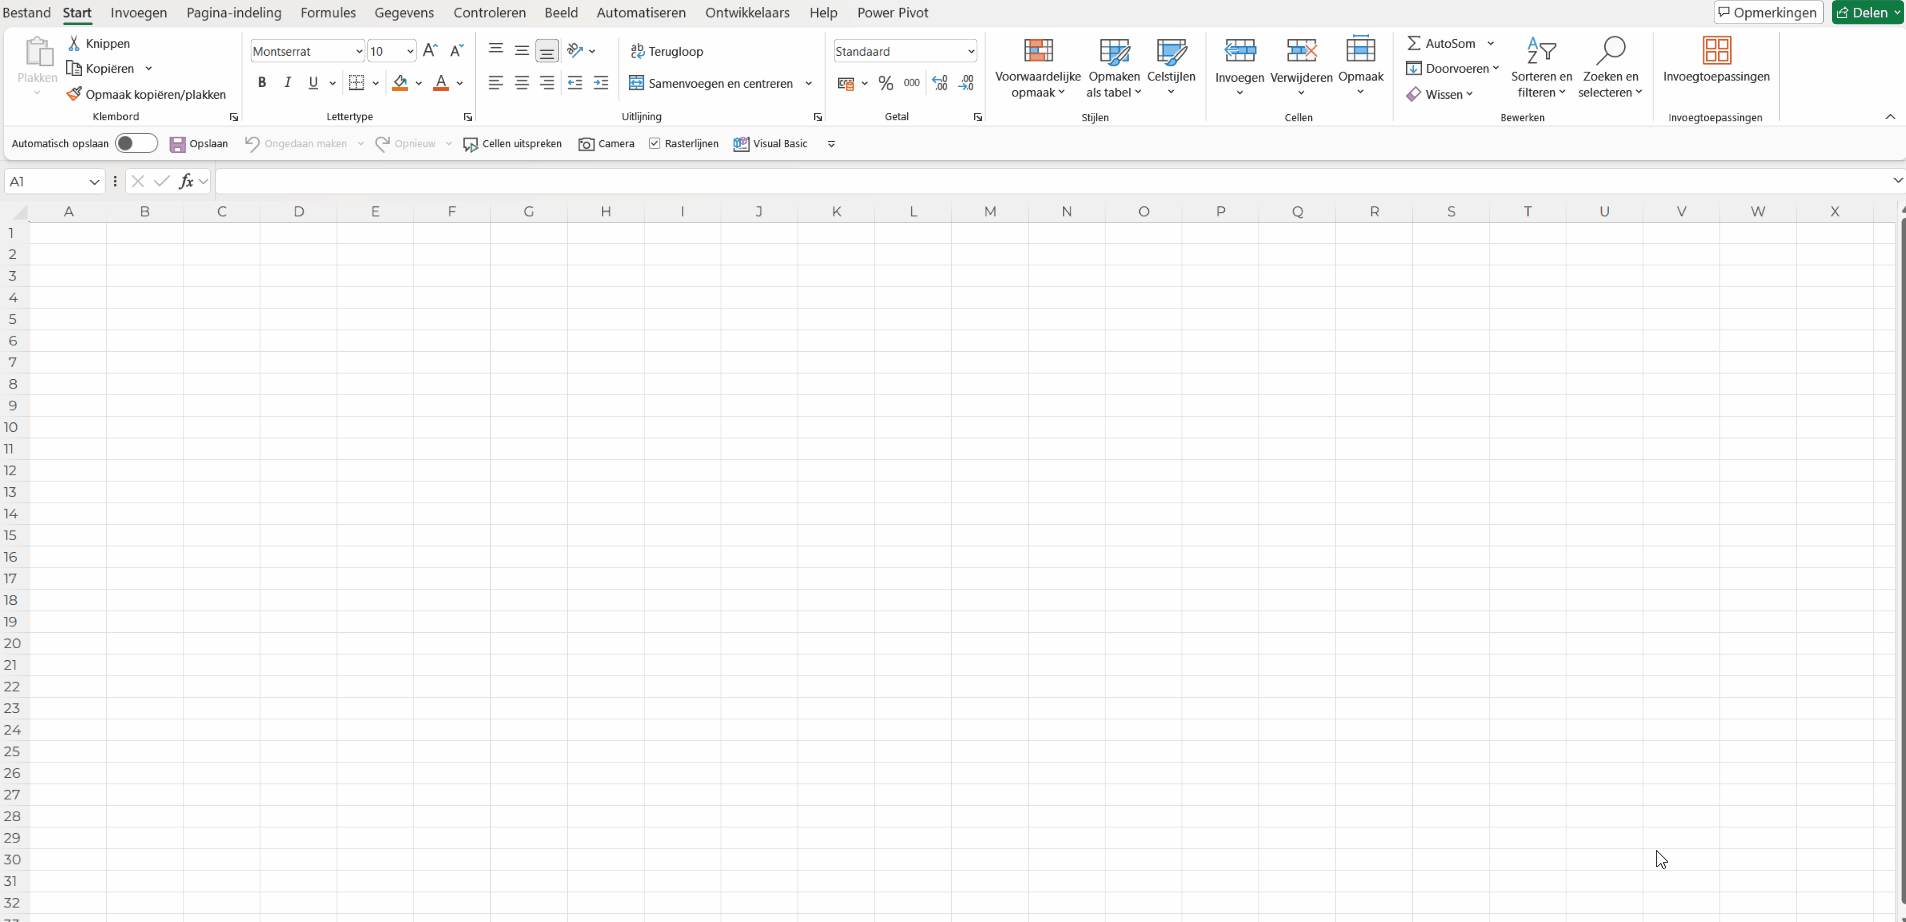This screenshot has width=1906, height=922.
Task: Decrease indent
Action: [575, 83]
